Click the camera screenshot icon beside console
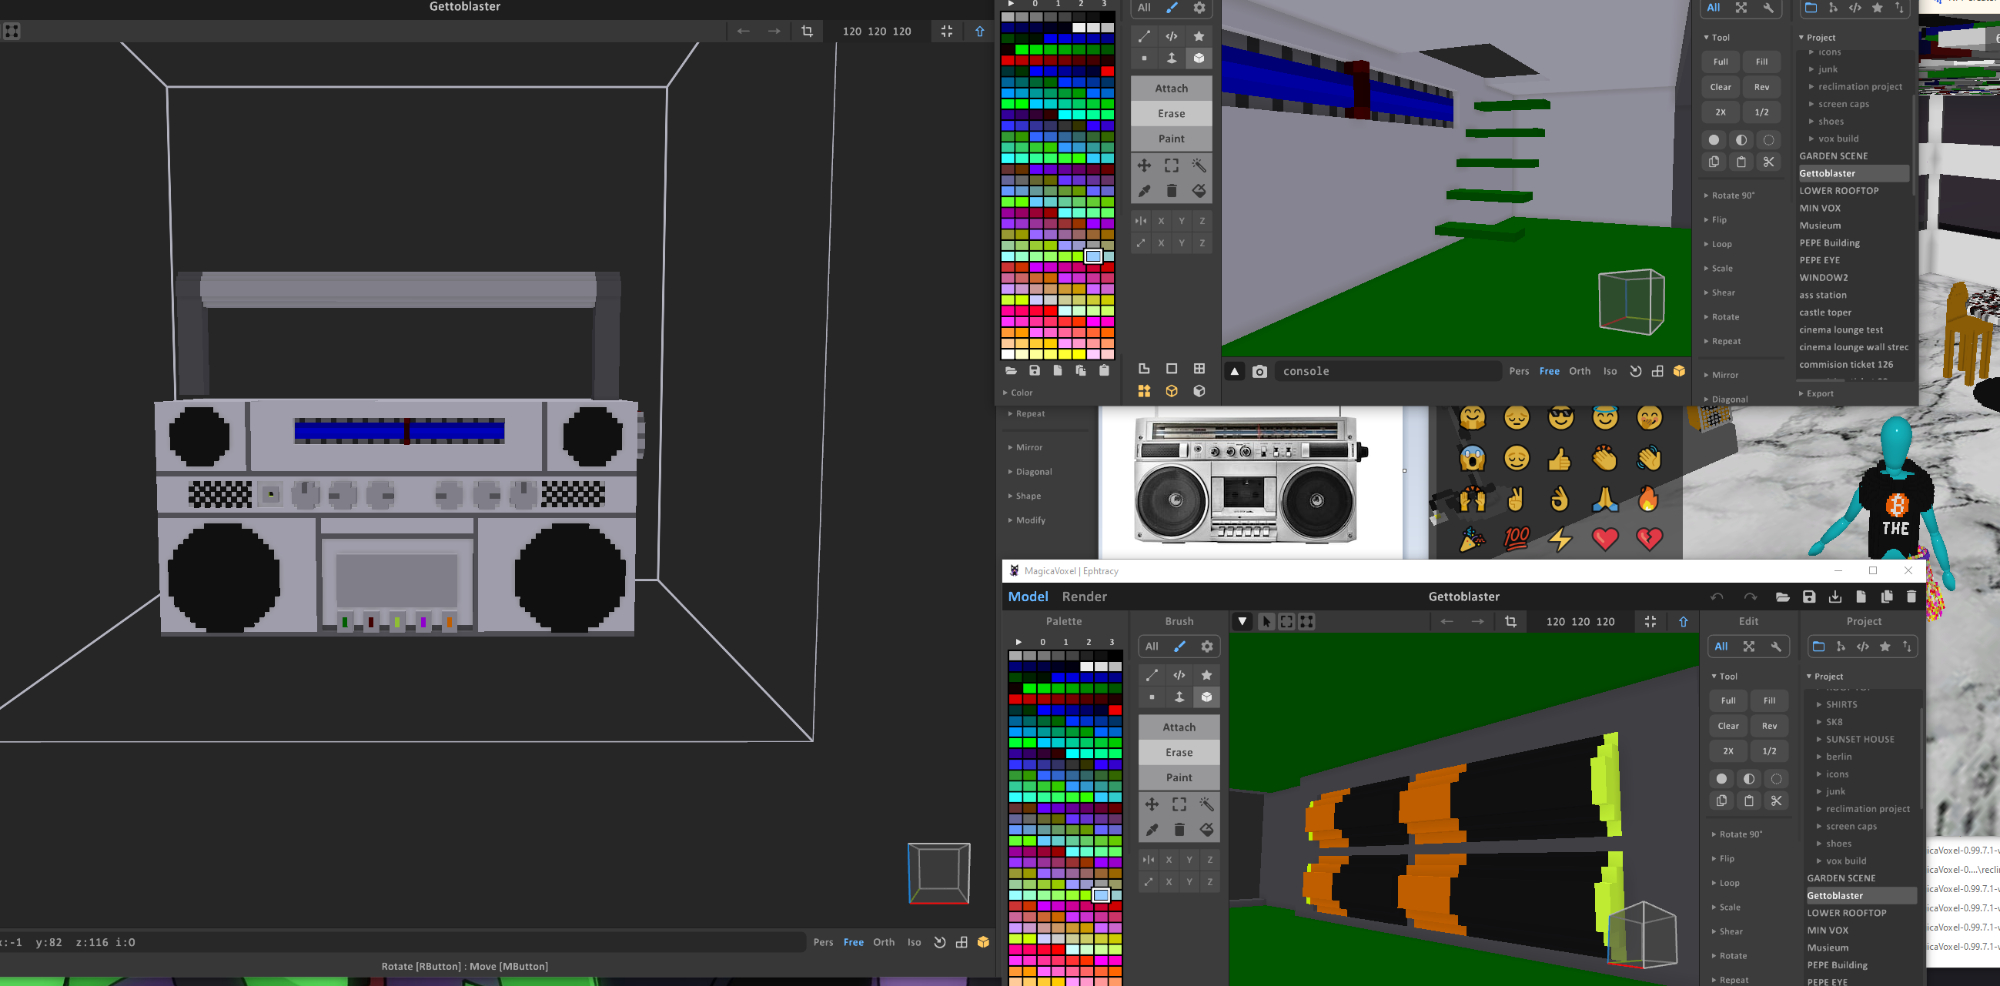The width and height of the screenshot is (2000, 986). 1260,371
